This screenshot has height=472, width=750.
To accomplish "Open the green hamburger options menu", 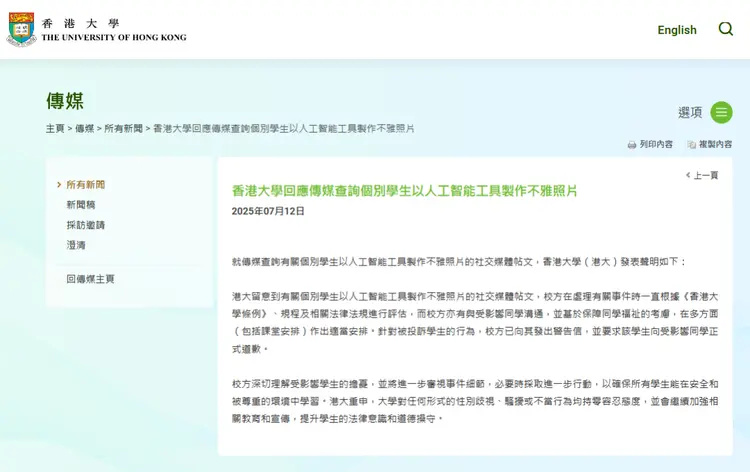I will tap(721, 112).
